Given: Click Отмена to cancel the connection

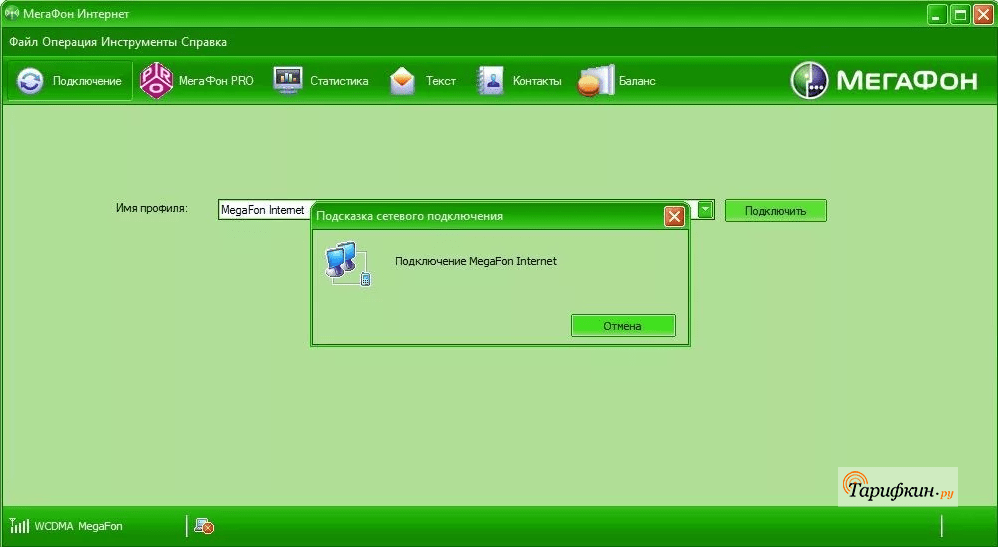Looking at the screenshot, I should (x=623, y=325).
